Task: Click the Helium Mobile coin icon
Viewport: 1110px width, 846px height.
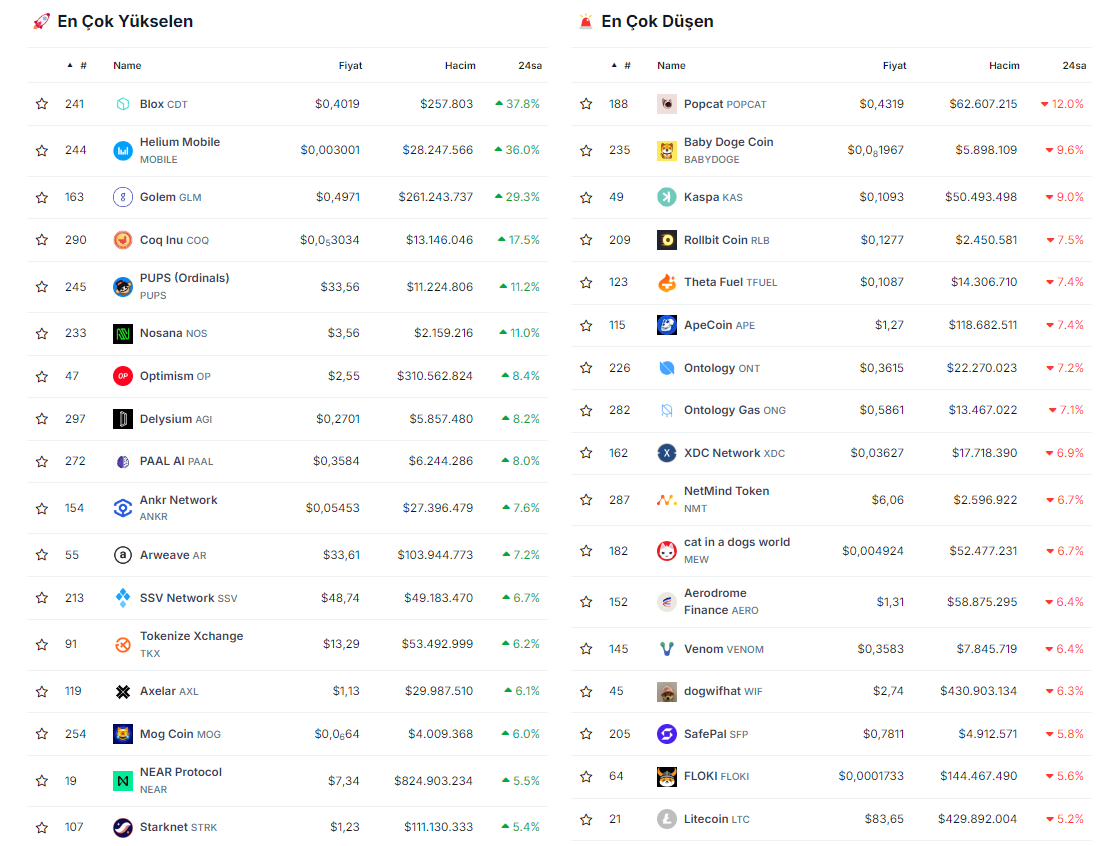Action: (x=123, y=151)
